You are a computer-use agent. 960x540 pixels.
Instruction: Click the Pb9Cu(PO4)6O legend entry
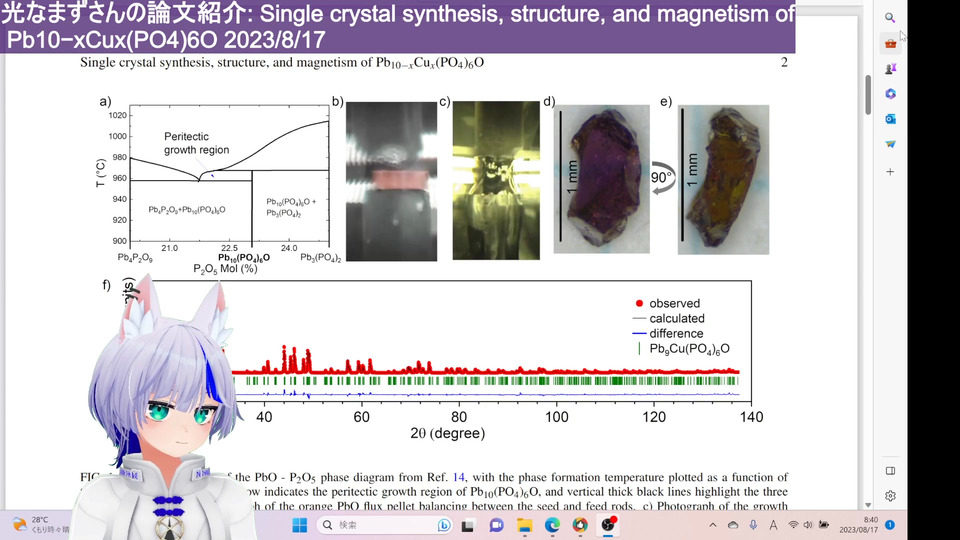coord(683,349)
